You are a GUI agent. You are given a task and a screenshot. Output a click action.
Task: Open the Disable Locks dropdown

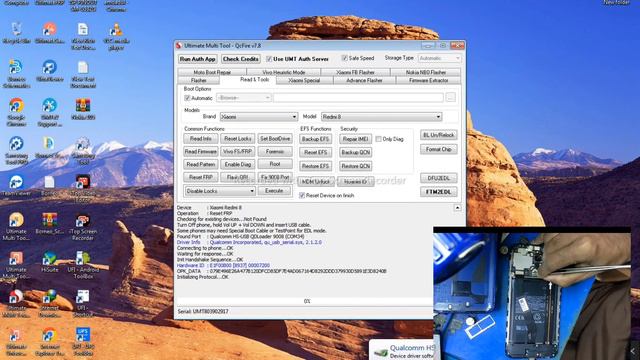220,191
